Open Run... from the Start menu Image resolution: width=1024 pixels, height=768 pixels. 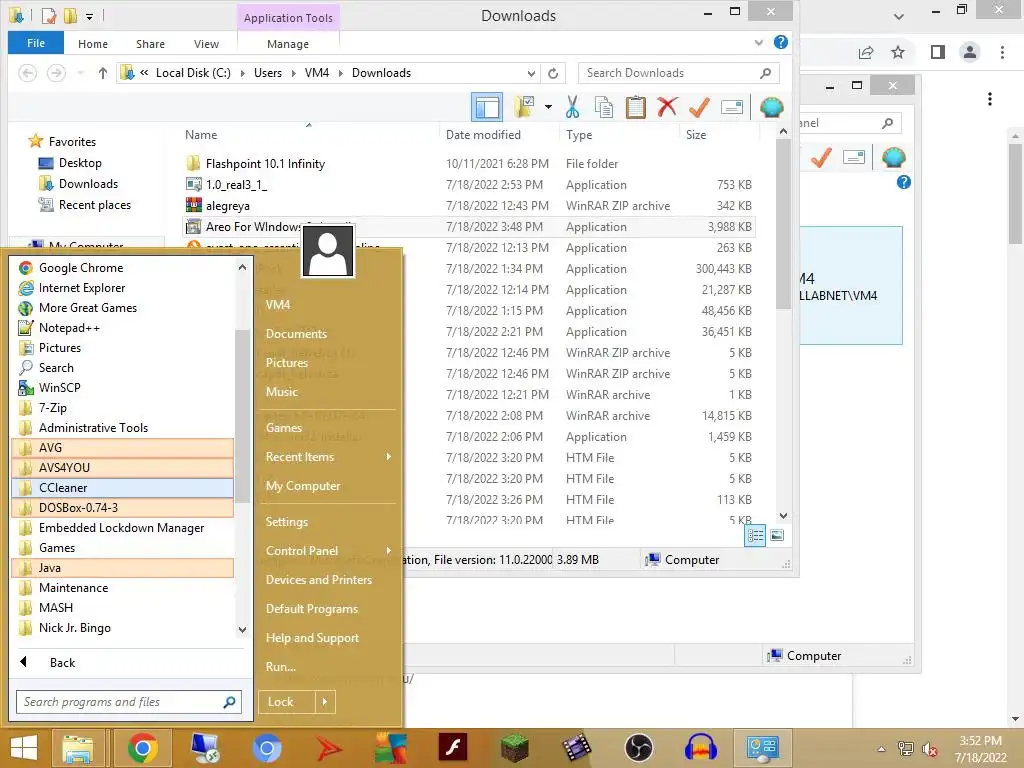click(x=281, y=667)
